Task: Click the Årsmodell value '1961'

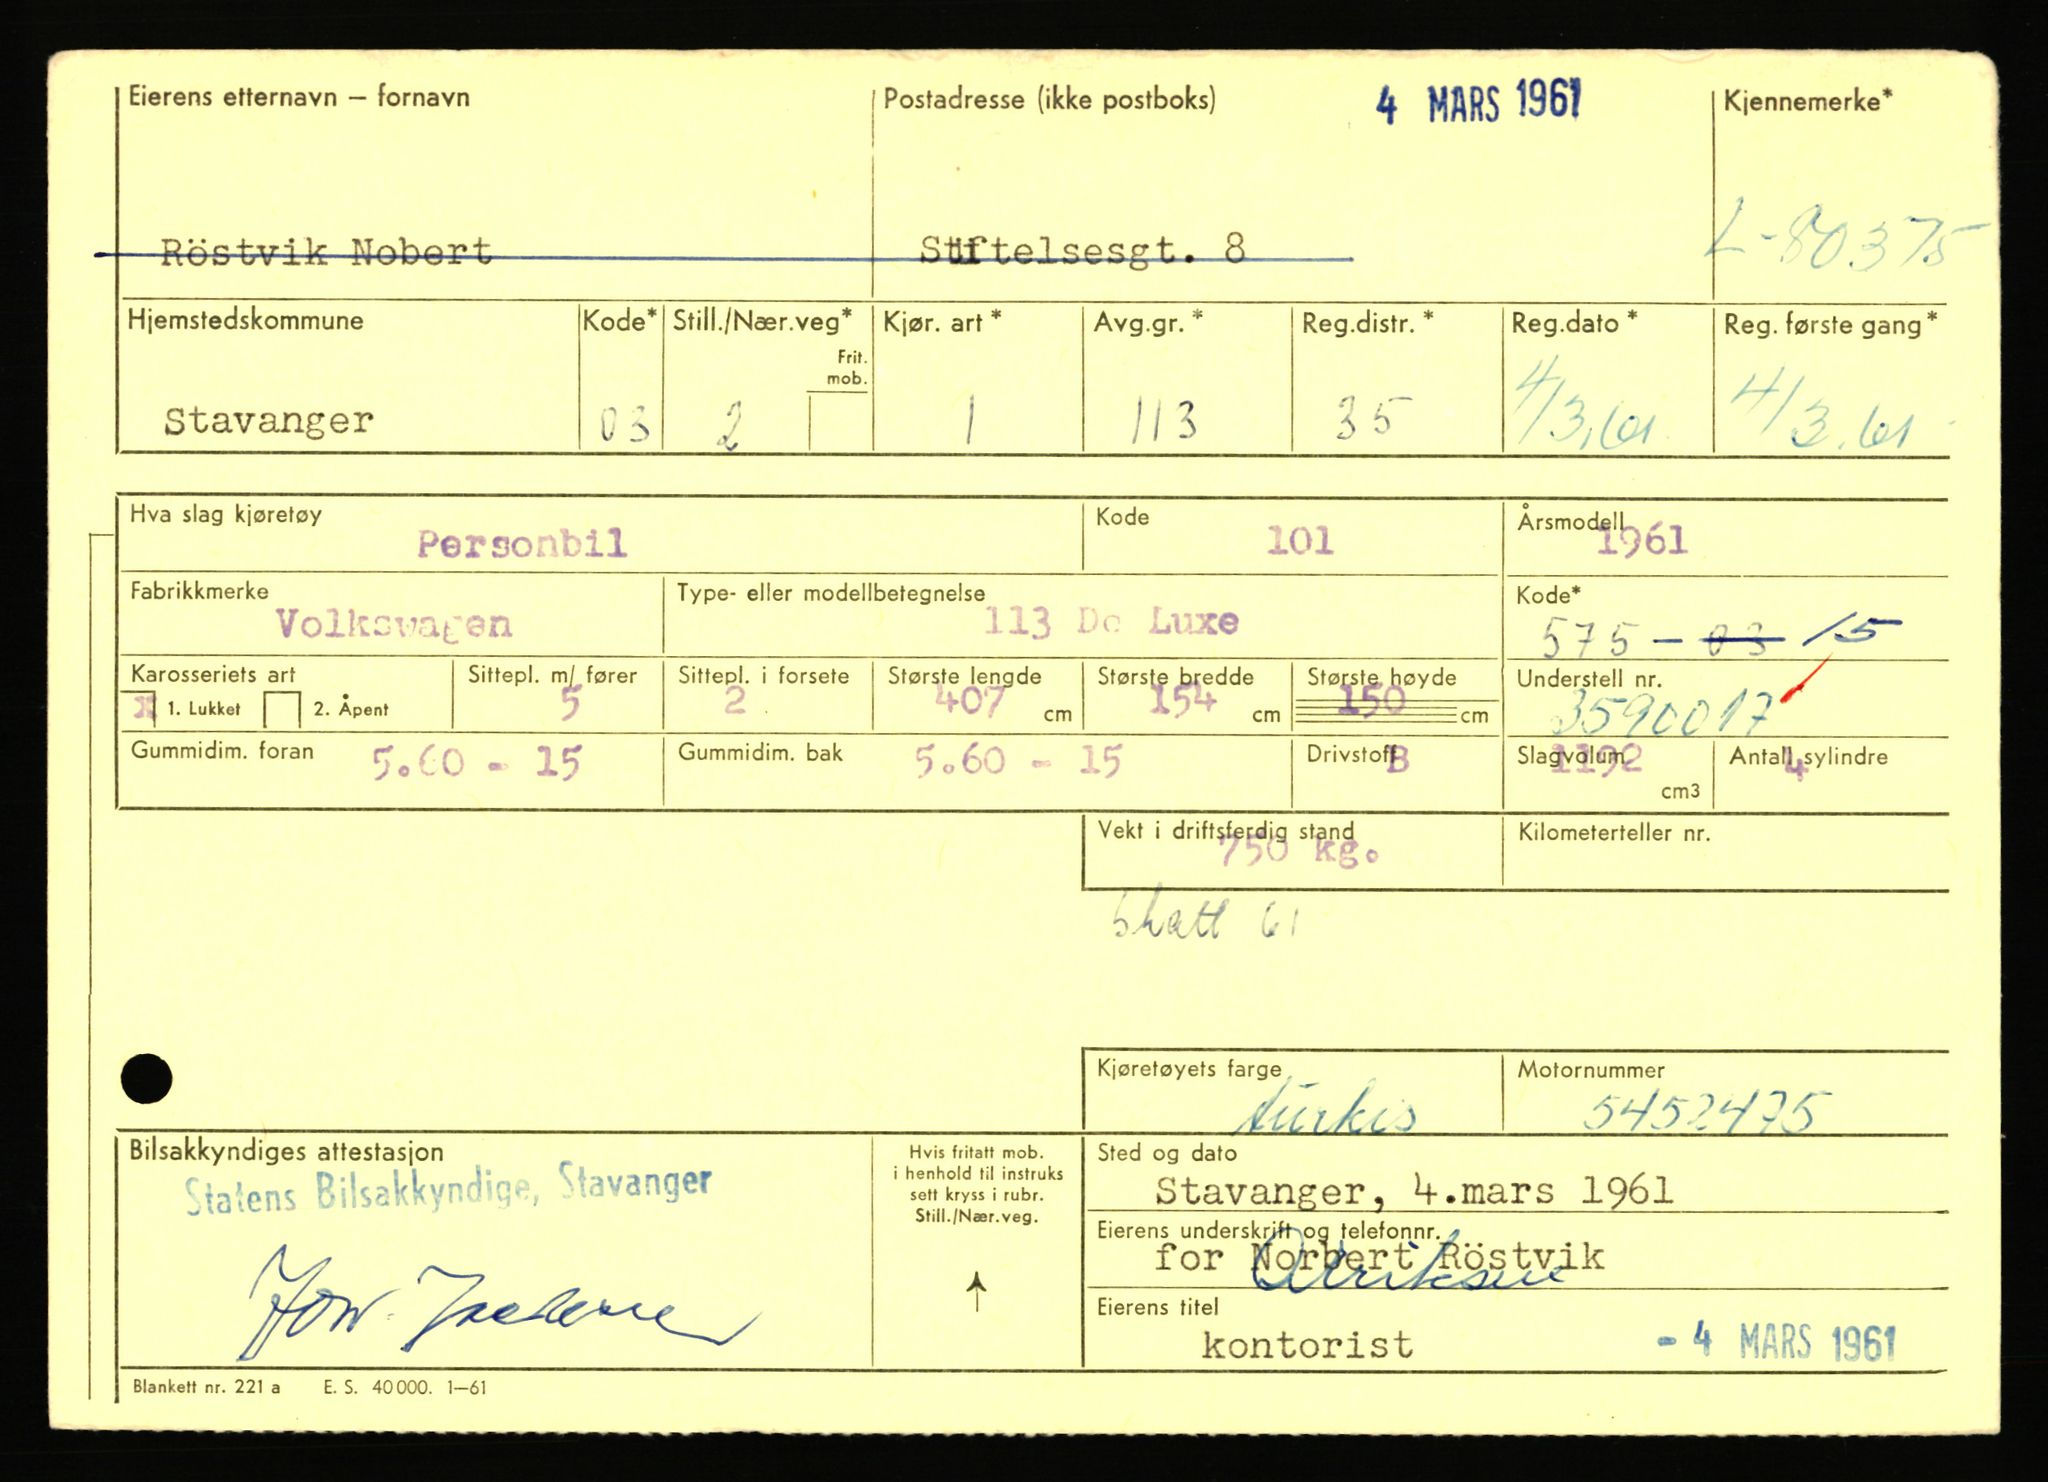Action: tap(1641, 541)
